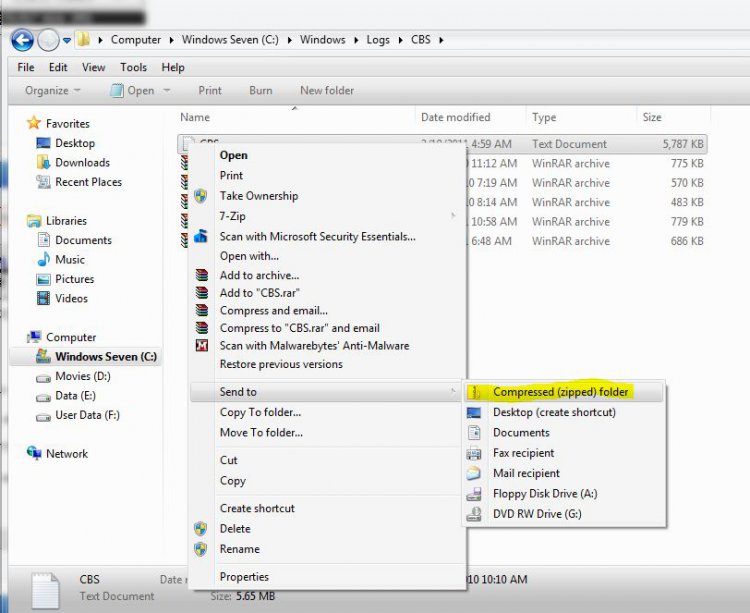Viewport: 750px width, 613px height.
Task: Click Microsoft Security Essentials scan icon
Action: pos(201,236)
